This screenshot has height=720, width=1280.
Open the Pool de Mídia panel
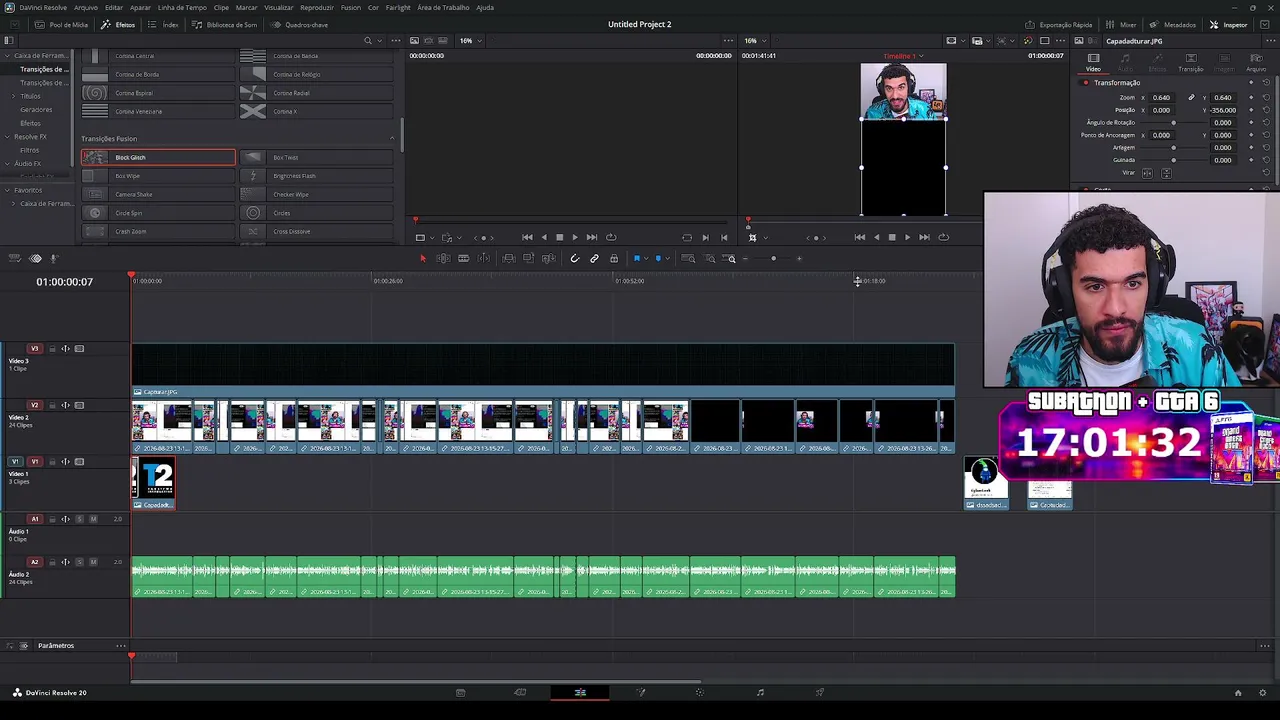click(x=62, y=25)
